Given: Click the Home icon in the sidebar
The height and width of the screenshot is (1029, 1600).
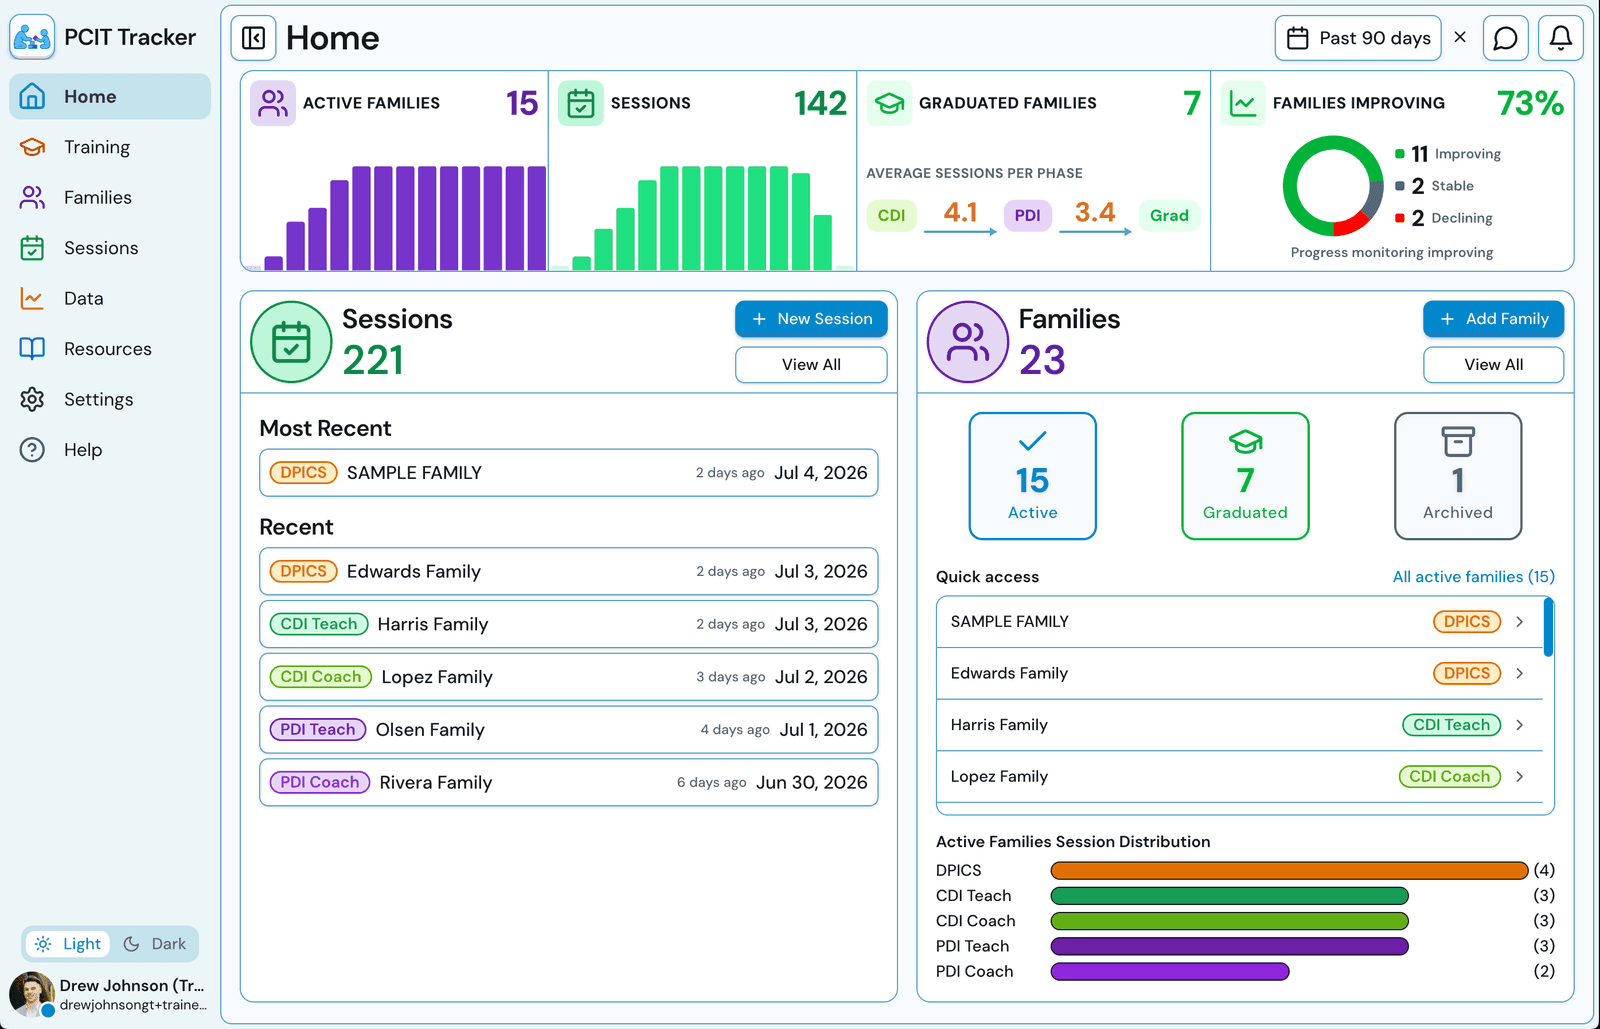Looking at the screenshot, I should point(32,96).
